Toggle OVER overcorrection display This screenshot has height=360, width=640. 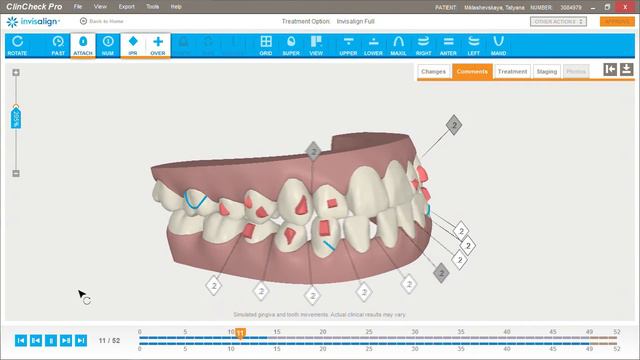(158, 45)
